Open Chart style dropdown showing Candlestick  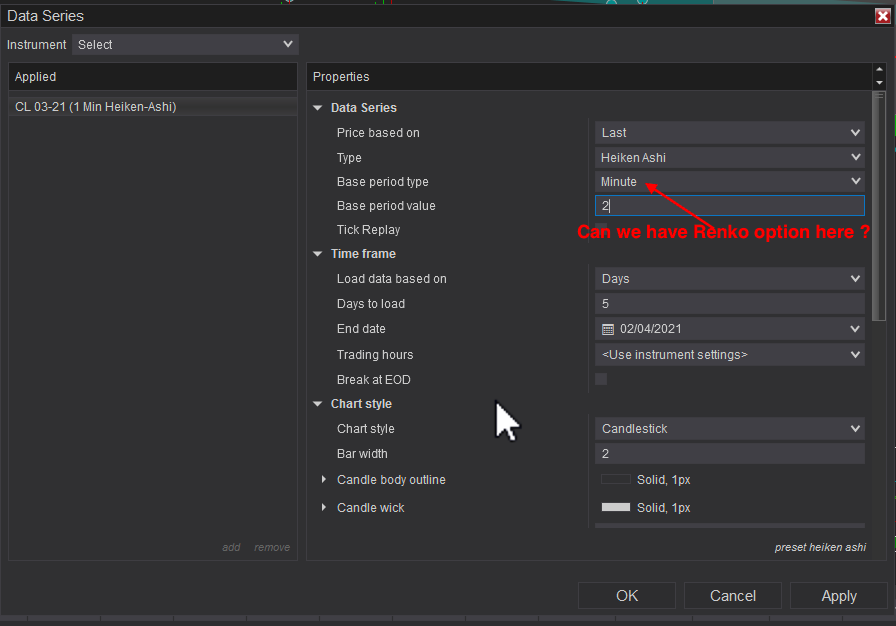(729, 429)
